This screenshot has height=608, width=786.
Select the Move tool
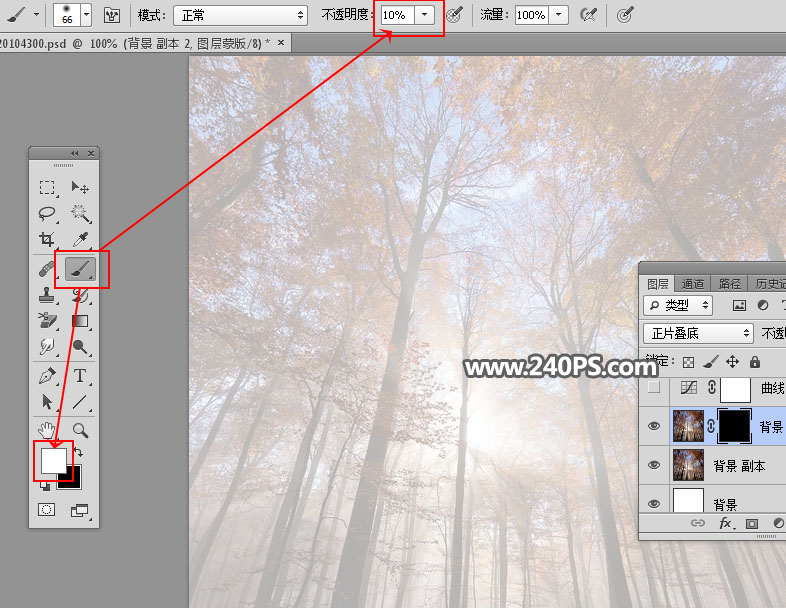[80, 188]
